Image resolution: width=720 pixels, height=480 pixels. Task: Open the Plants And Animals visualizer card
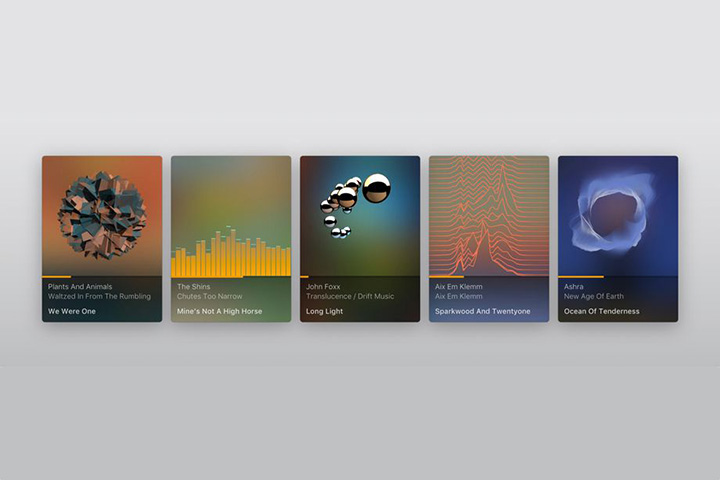pyautogui.click(x=102, y=239)
